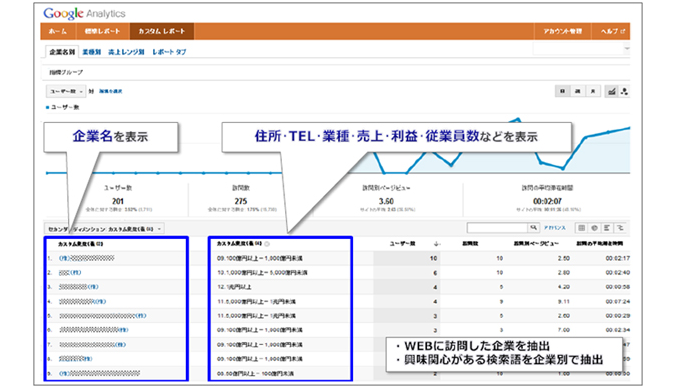Open the company link in row 3
The width and height of the screenshot is (680, 389).
pos(79,287)
